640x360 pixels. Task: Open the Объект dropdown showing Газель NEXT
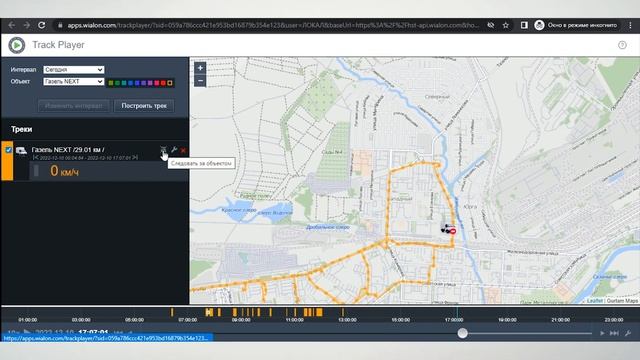tap(73, 82)
